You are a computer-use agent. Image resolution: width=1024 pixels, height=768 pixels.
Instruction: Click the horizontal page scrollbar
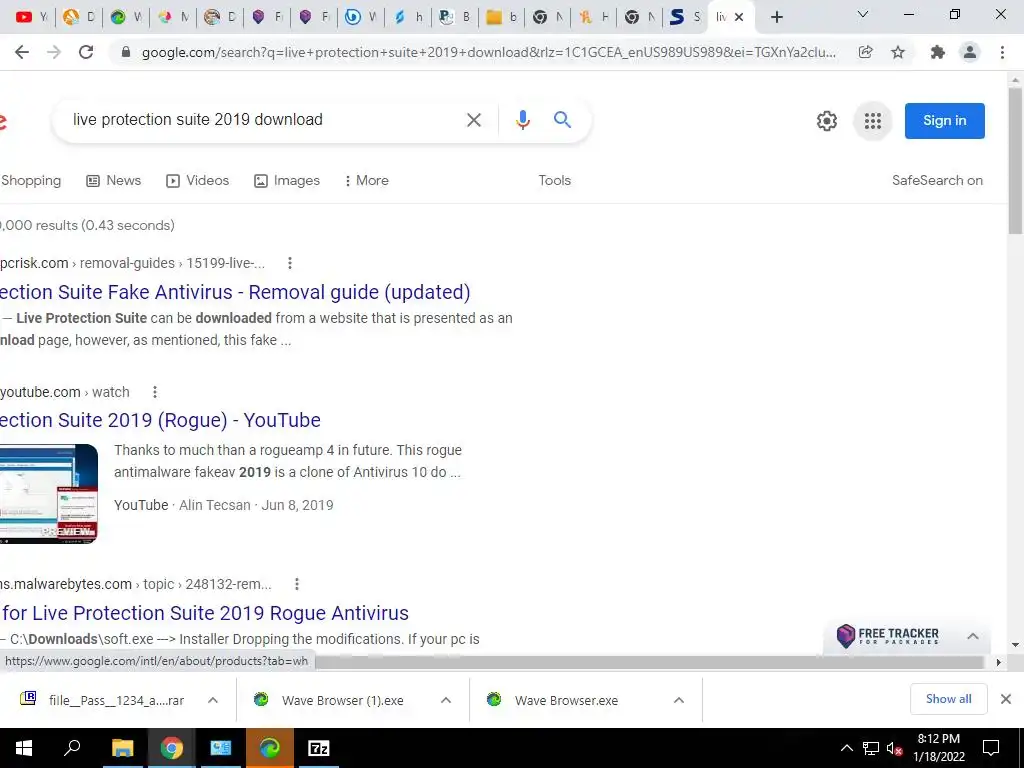click(649, 662)
